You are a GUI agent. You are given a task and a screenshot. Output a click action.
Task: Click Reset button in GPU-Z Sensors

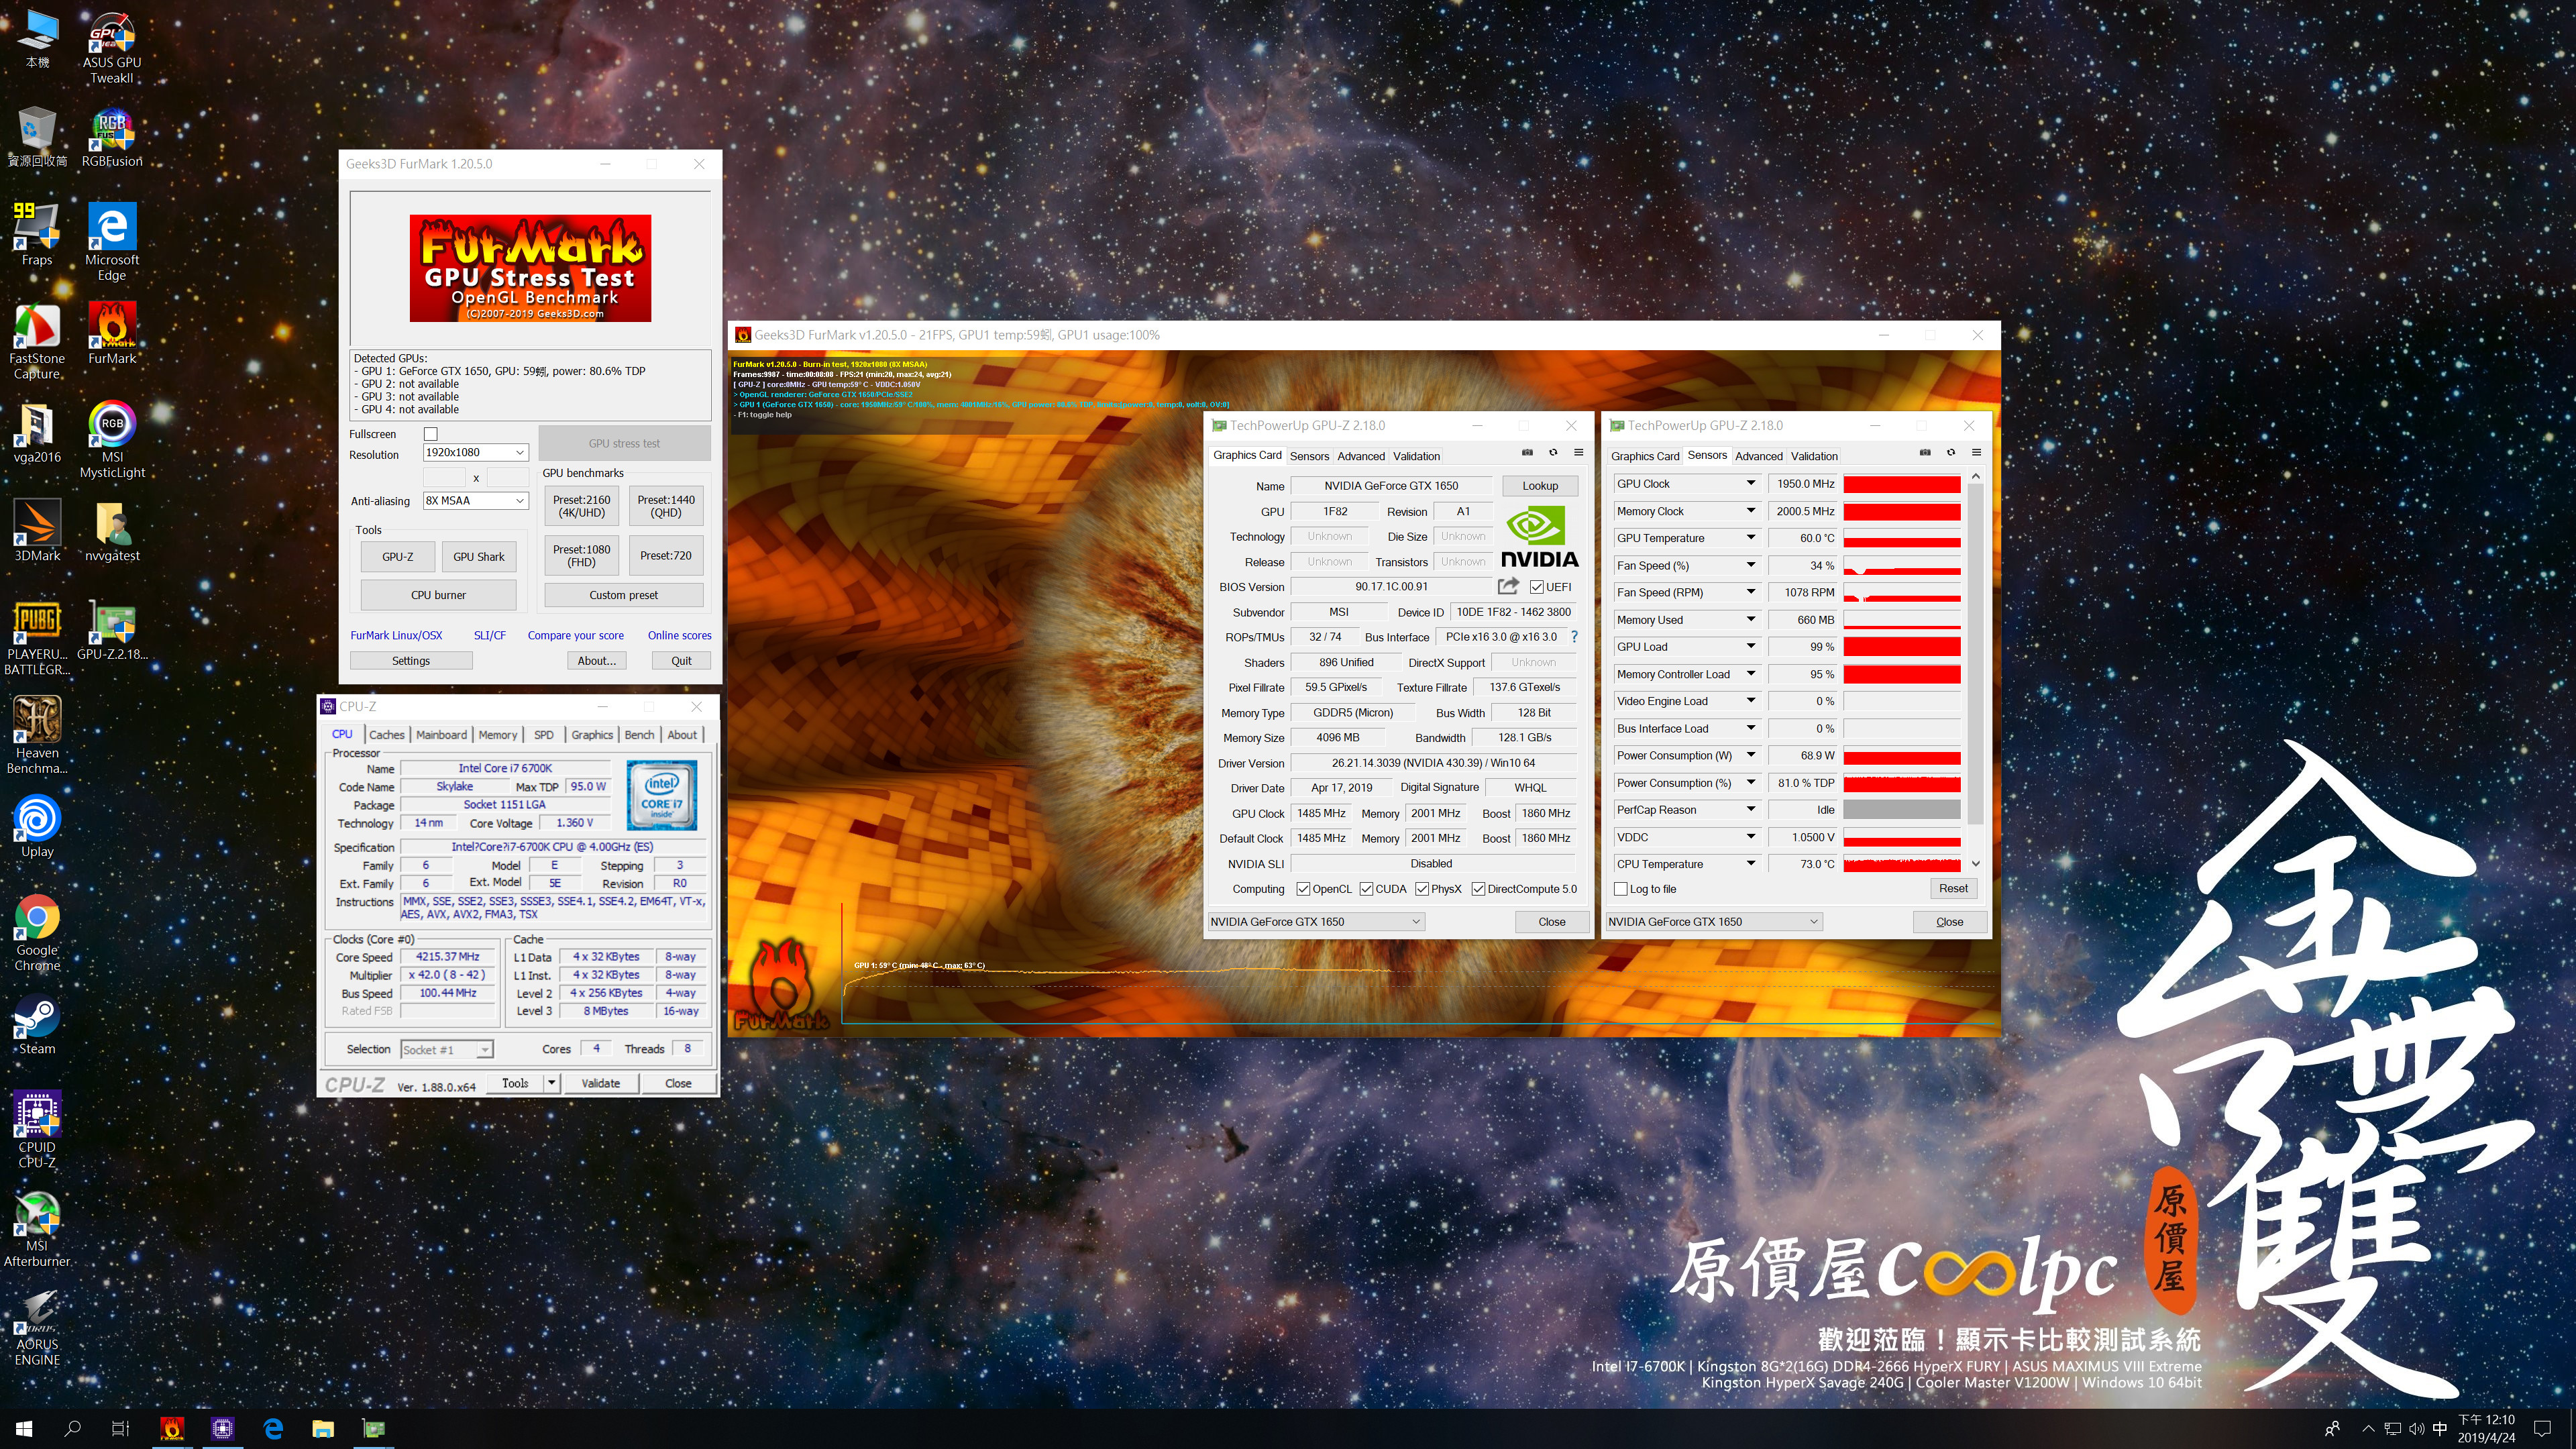pos(1952,888)
